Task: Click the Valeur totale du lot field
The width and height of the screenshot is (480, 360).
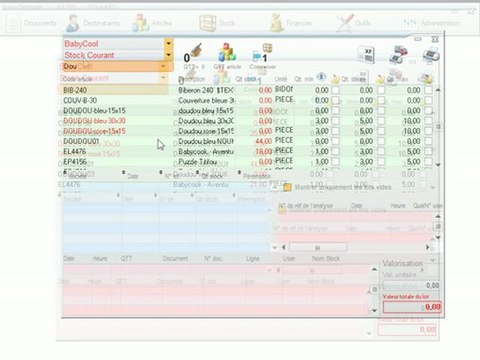Action: click(x=412, y=307)
